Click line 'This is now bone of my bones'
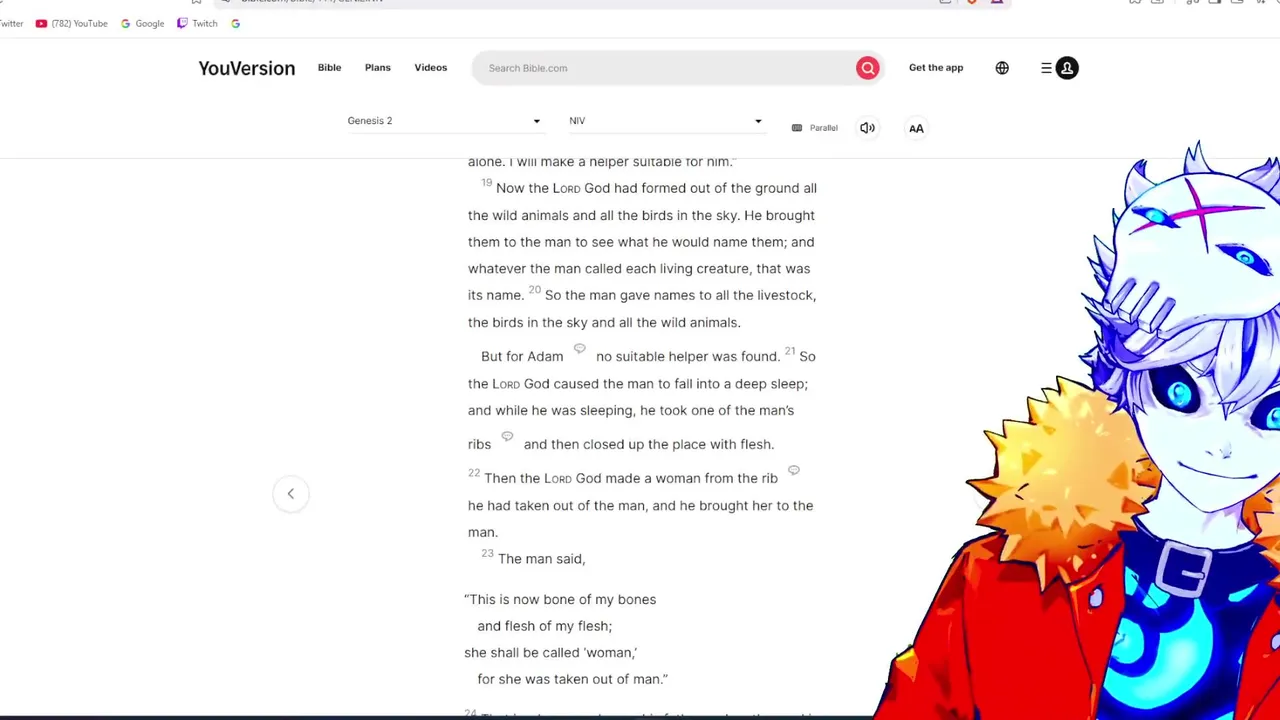Viewport: 1280px width, 720px height. point(560,599)
